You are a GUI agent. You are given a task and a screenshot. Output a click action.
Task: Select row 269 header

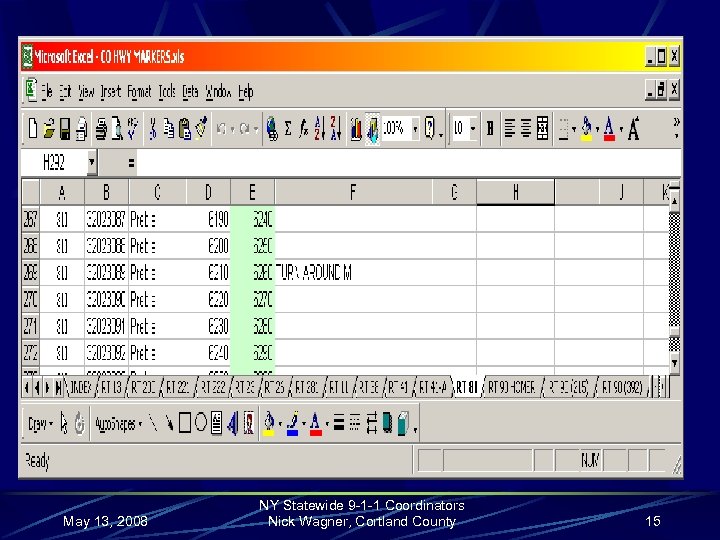30,273
